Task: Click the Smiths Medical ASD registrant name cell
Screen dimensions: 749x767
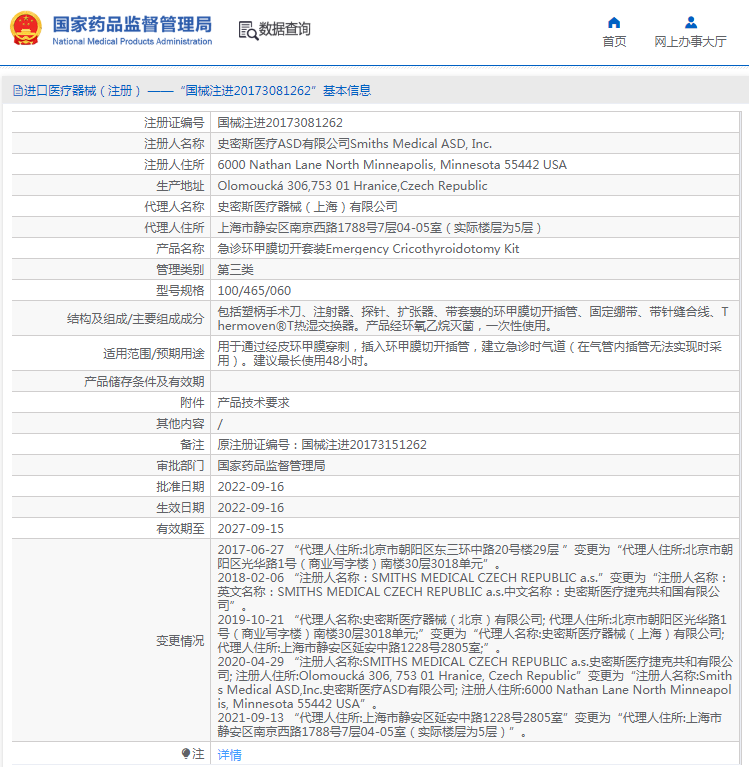Action: pyautogui.click(x=355, y=143)
